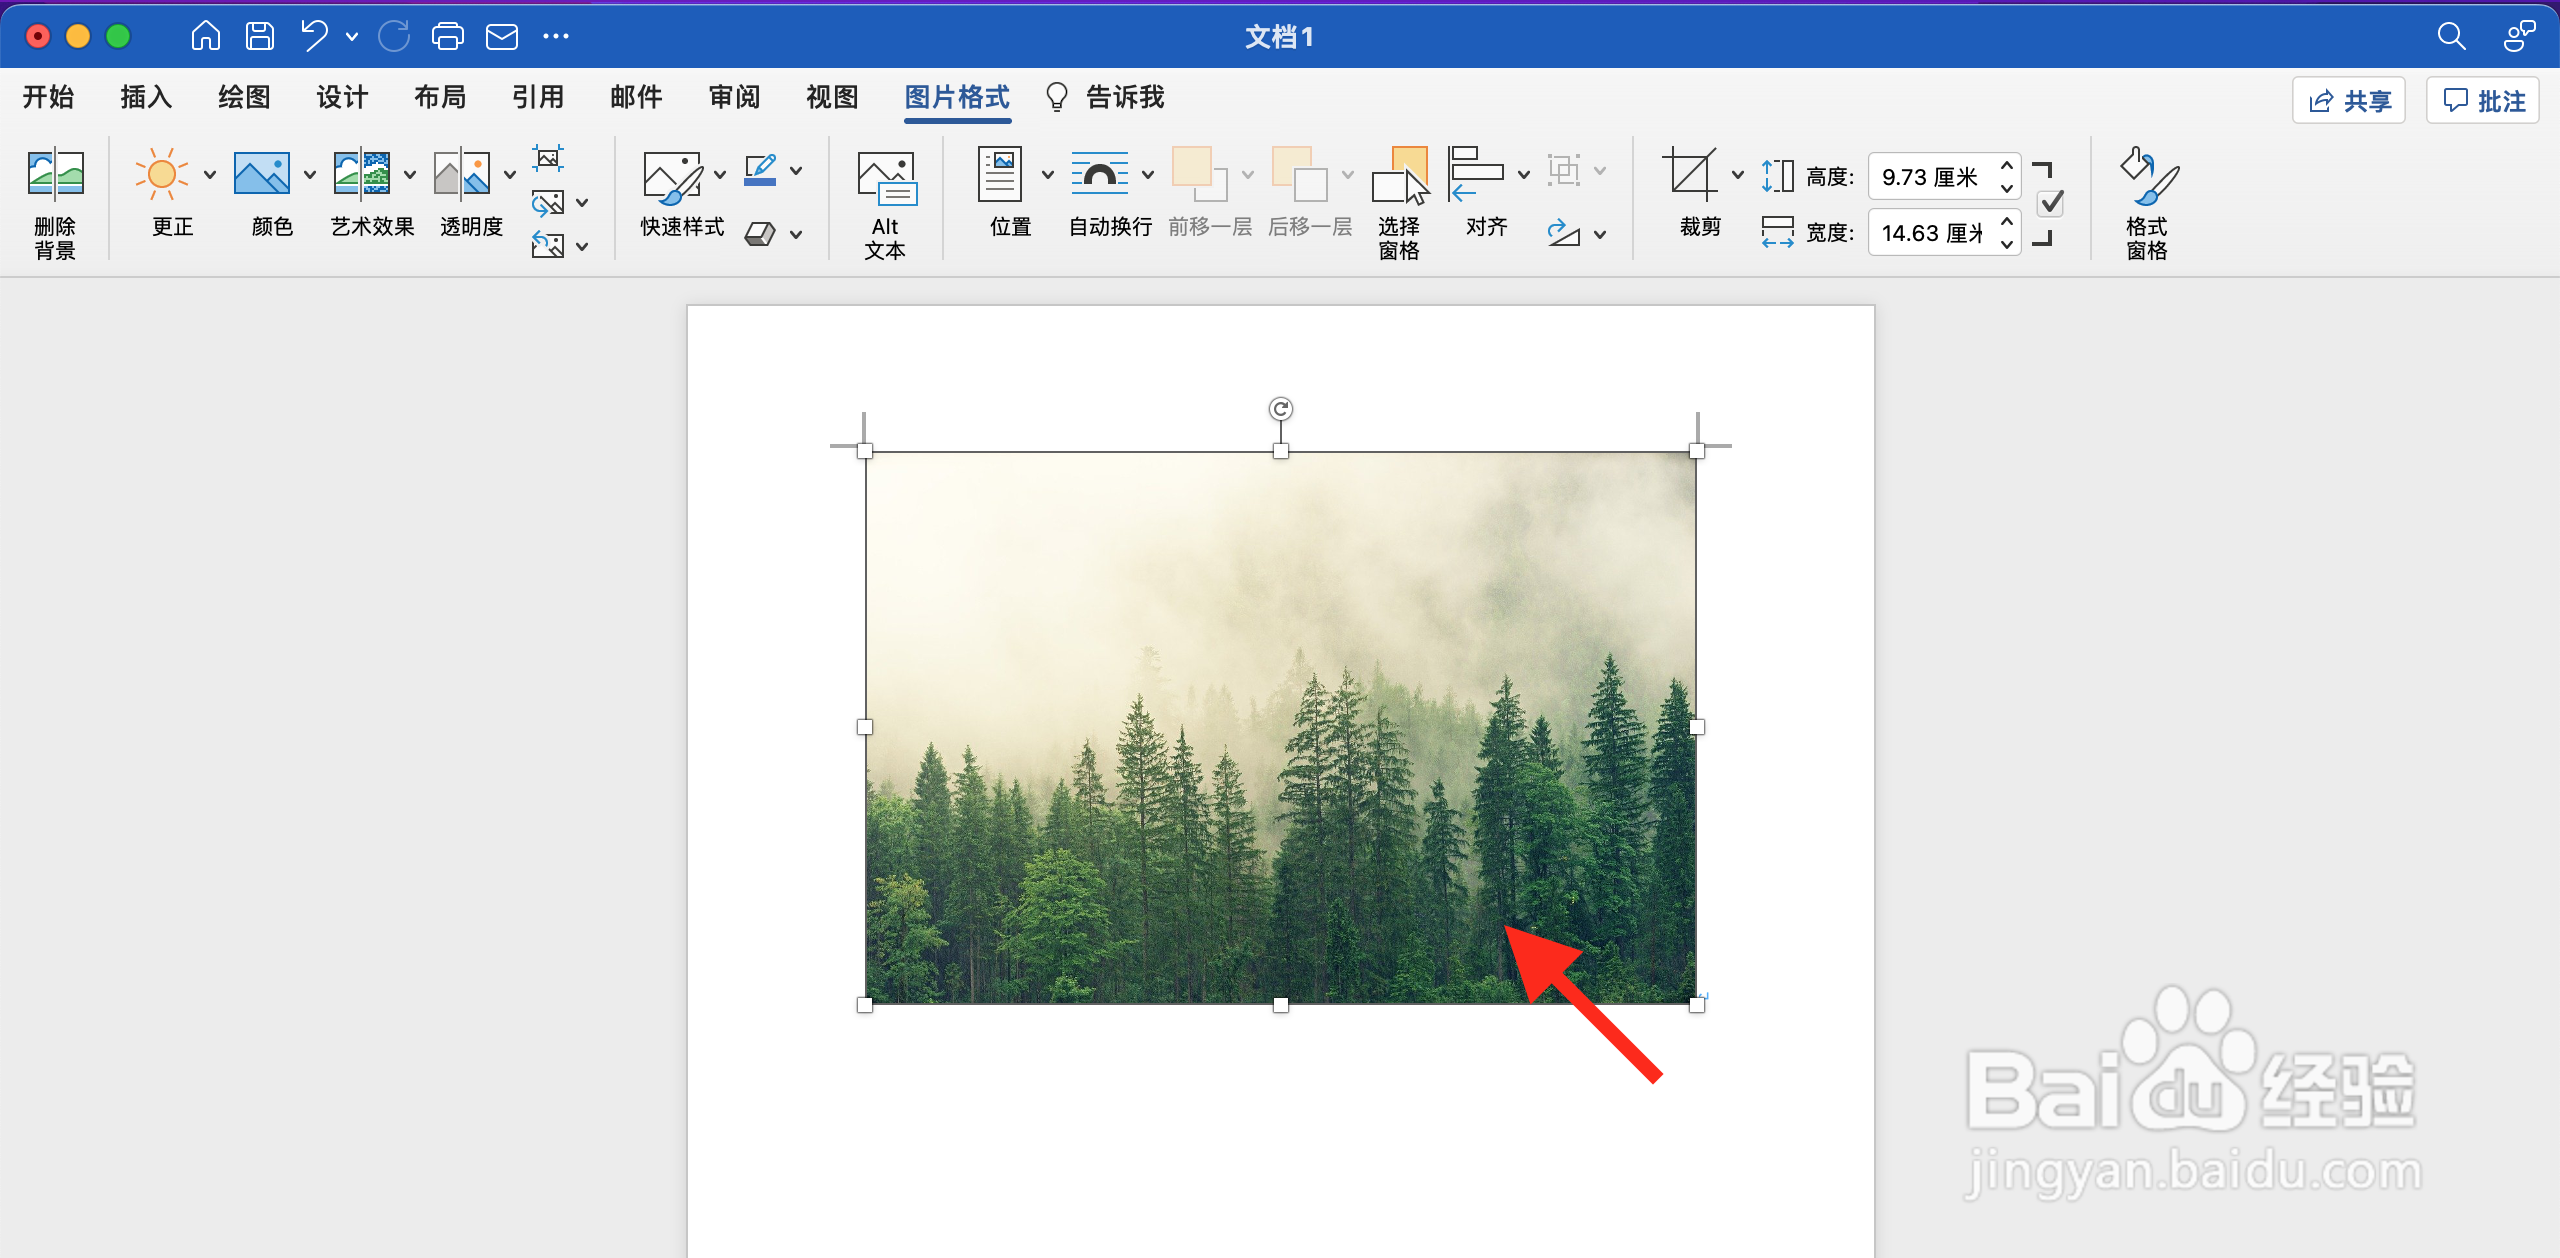Click the Align (对齐) icon
The image size is (2560, 1258).
pyautogui.click(x=1476, y=175)
